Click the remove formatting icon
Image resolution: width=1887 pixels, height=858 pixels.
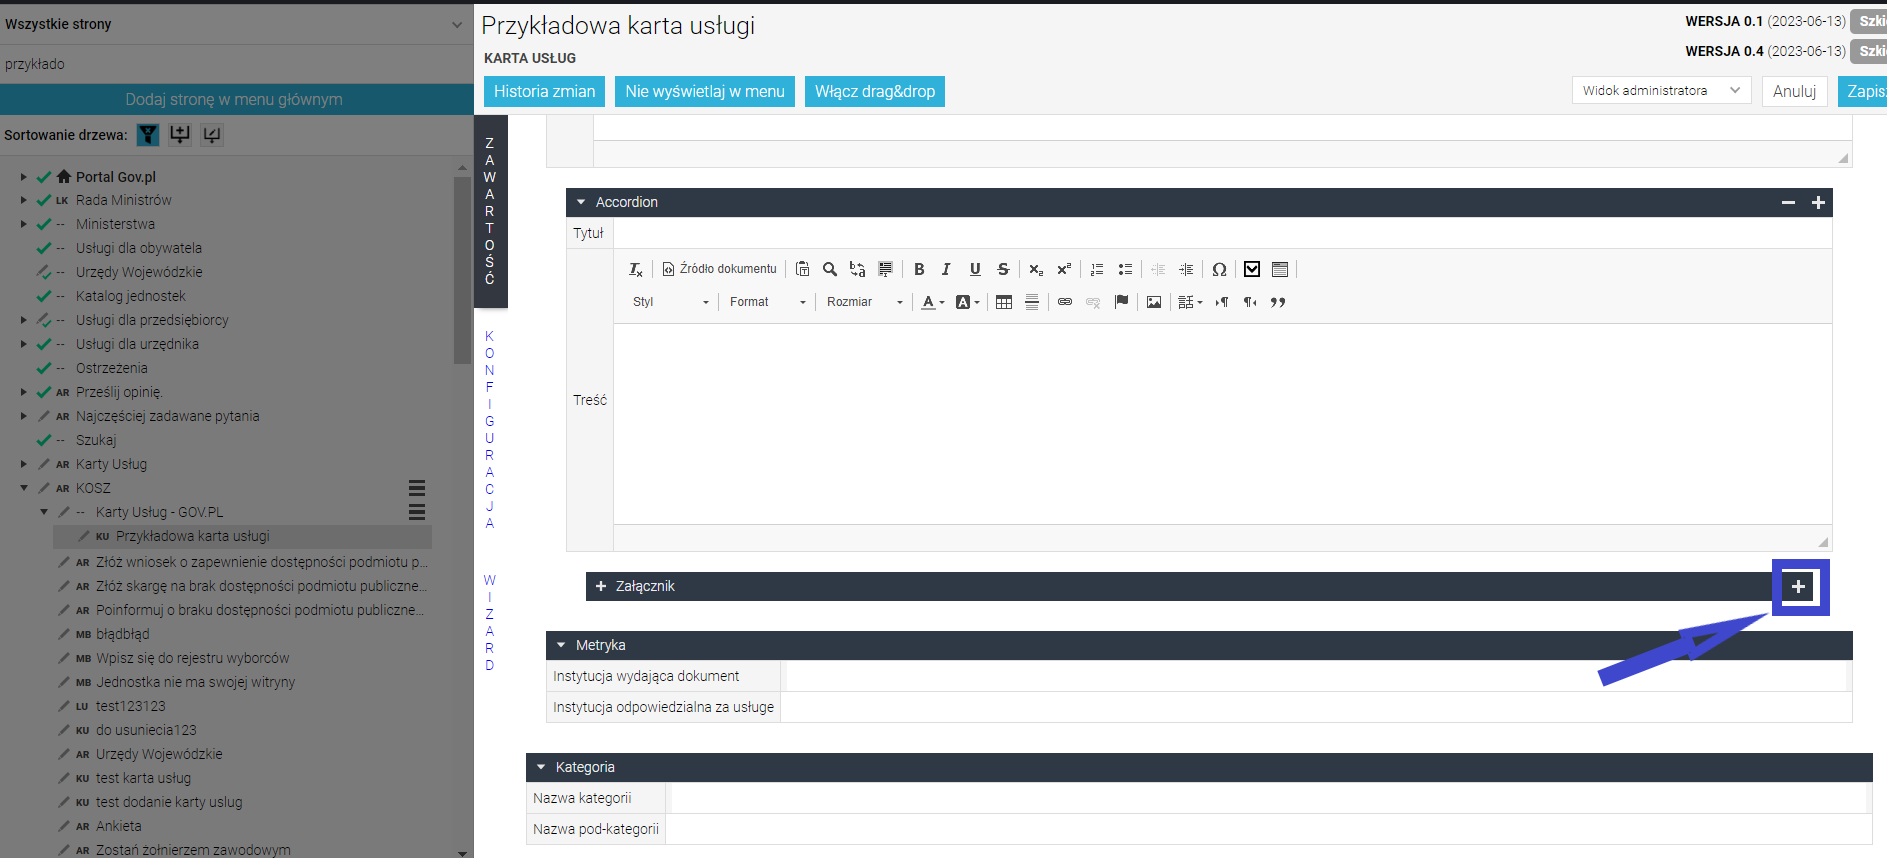tap(636, 269)
